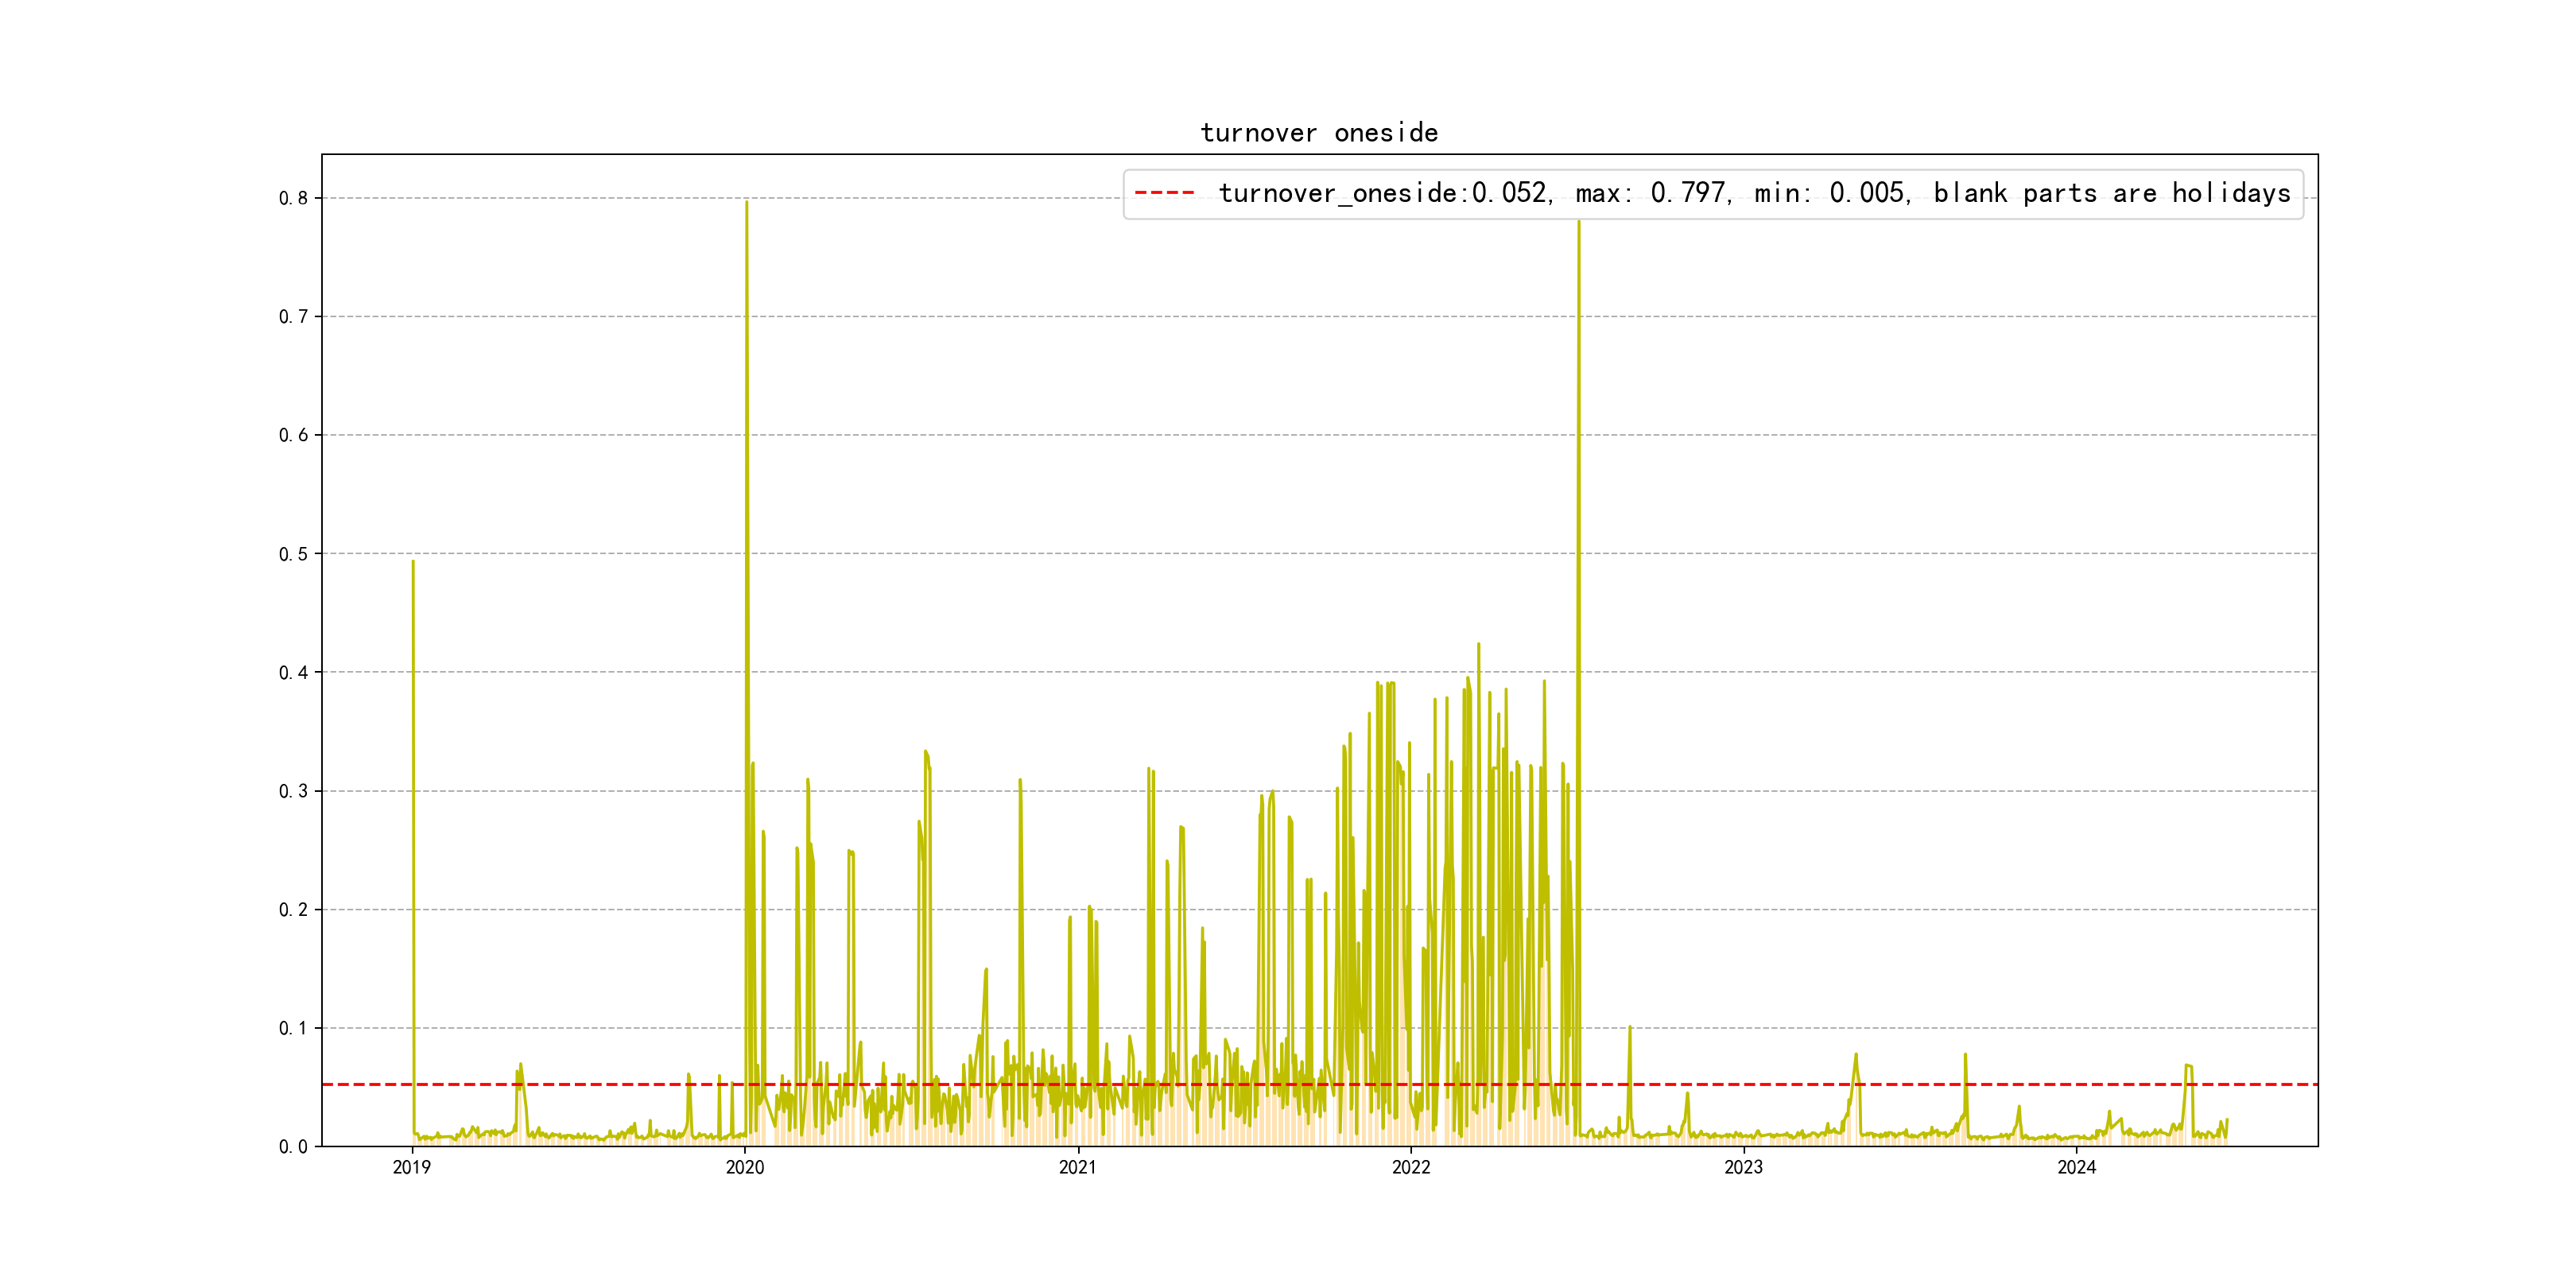Click the peak of the 2020 maximum spike
The image size is (2576, 1288).
pyautogui.click(x=746, y=203)
